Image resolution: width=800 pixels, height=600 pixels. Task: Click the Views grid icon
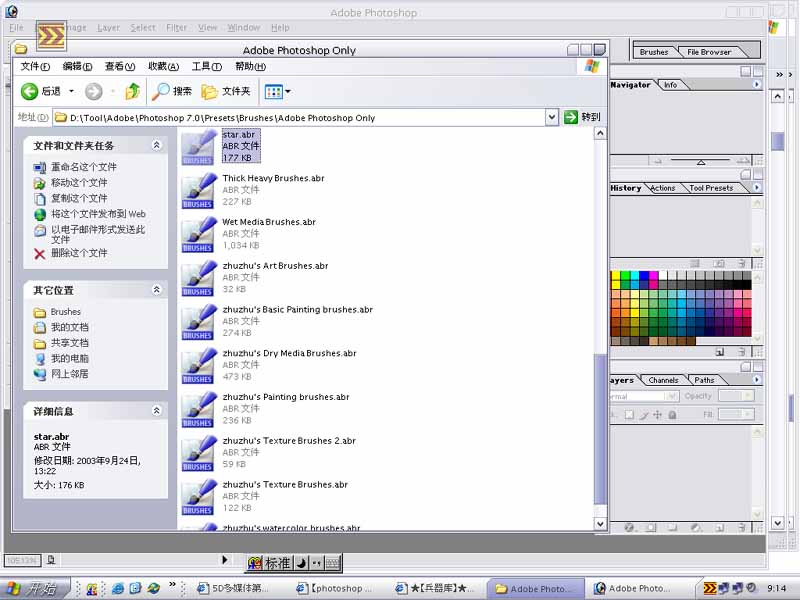pos(273,92)
